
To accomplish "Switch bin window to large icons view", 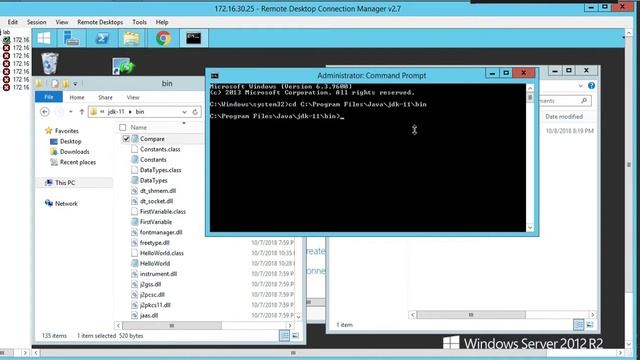I will click(296, 336).
